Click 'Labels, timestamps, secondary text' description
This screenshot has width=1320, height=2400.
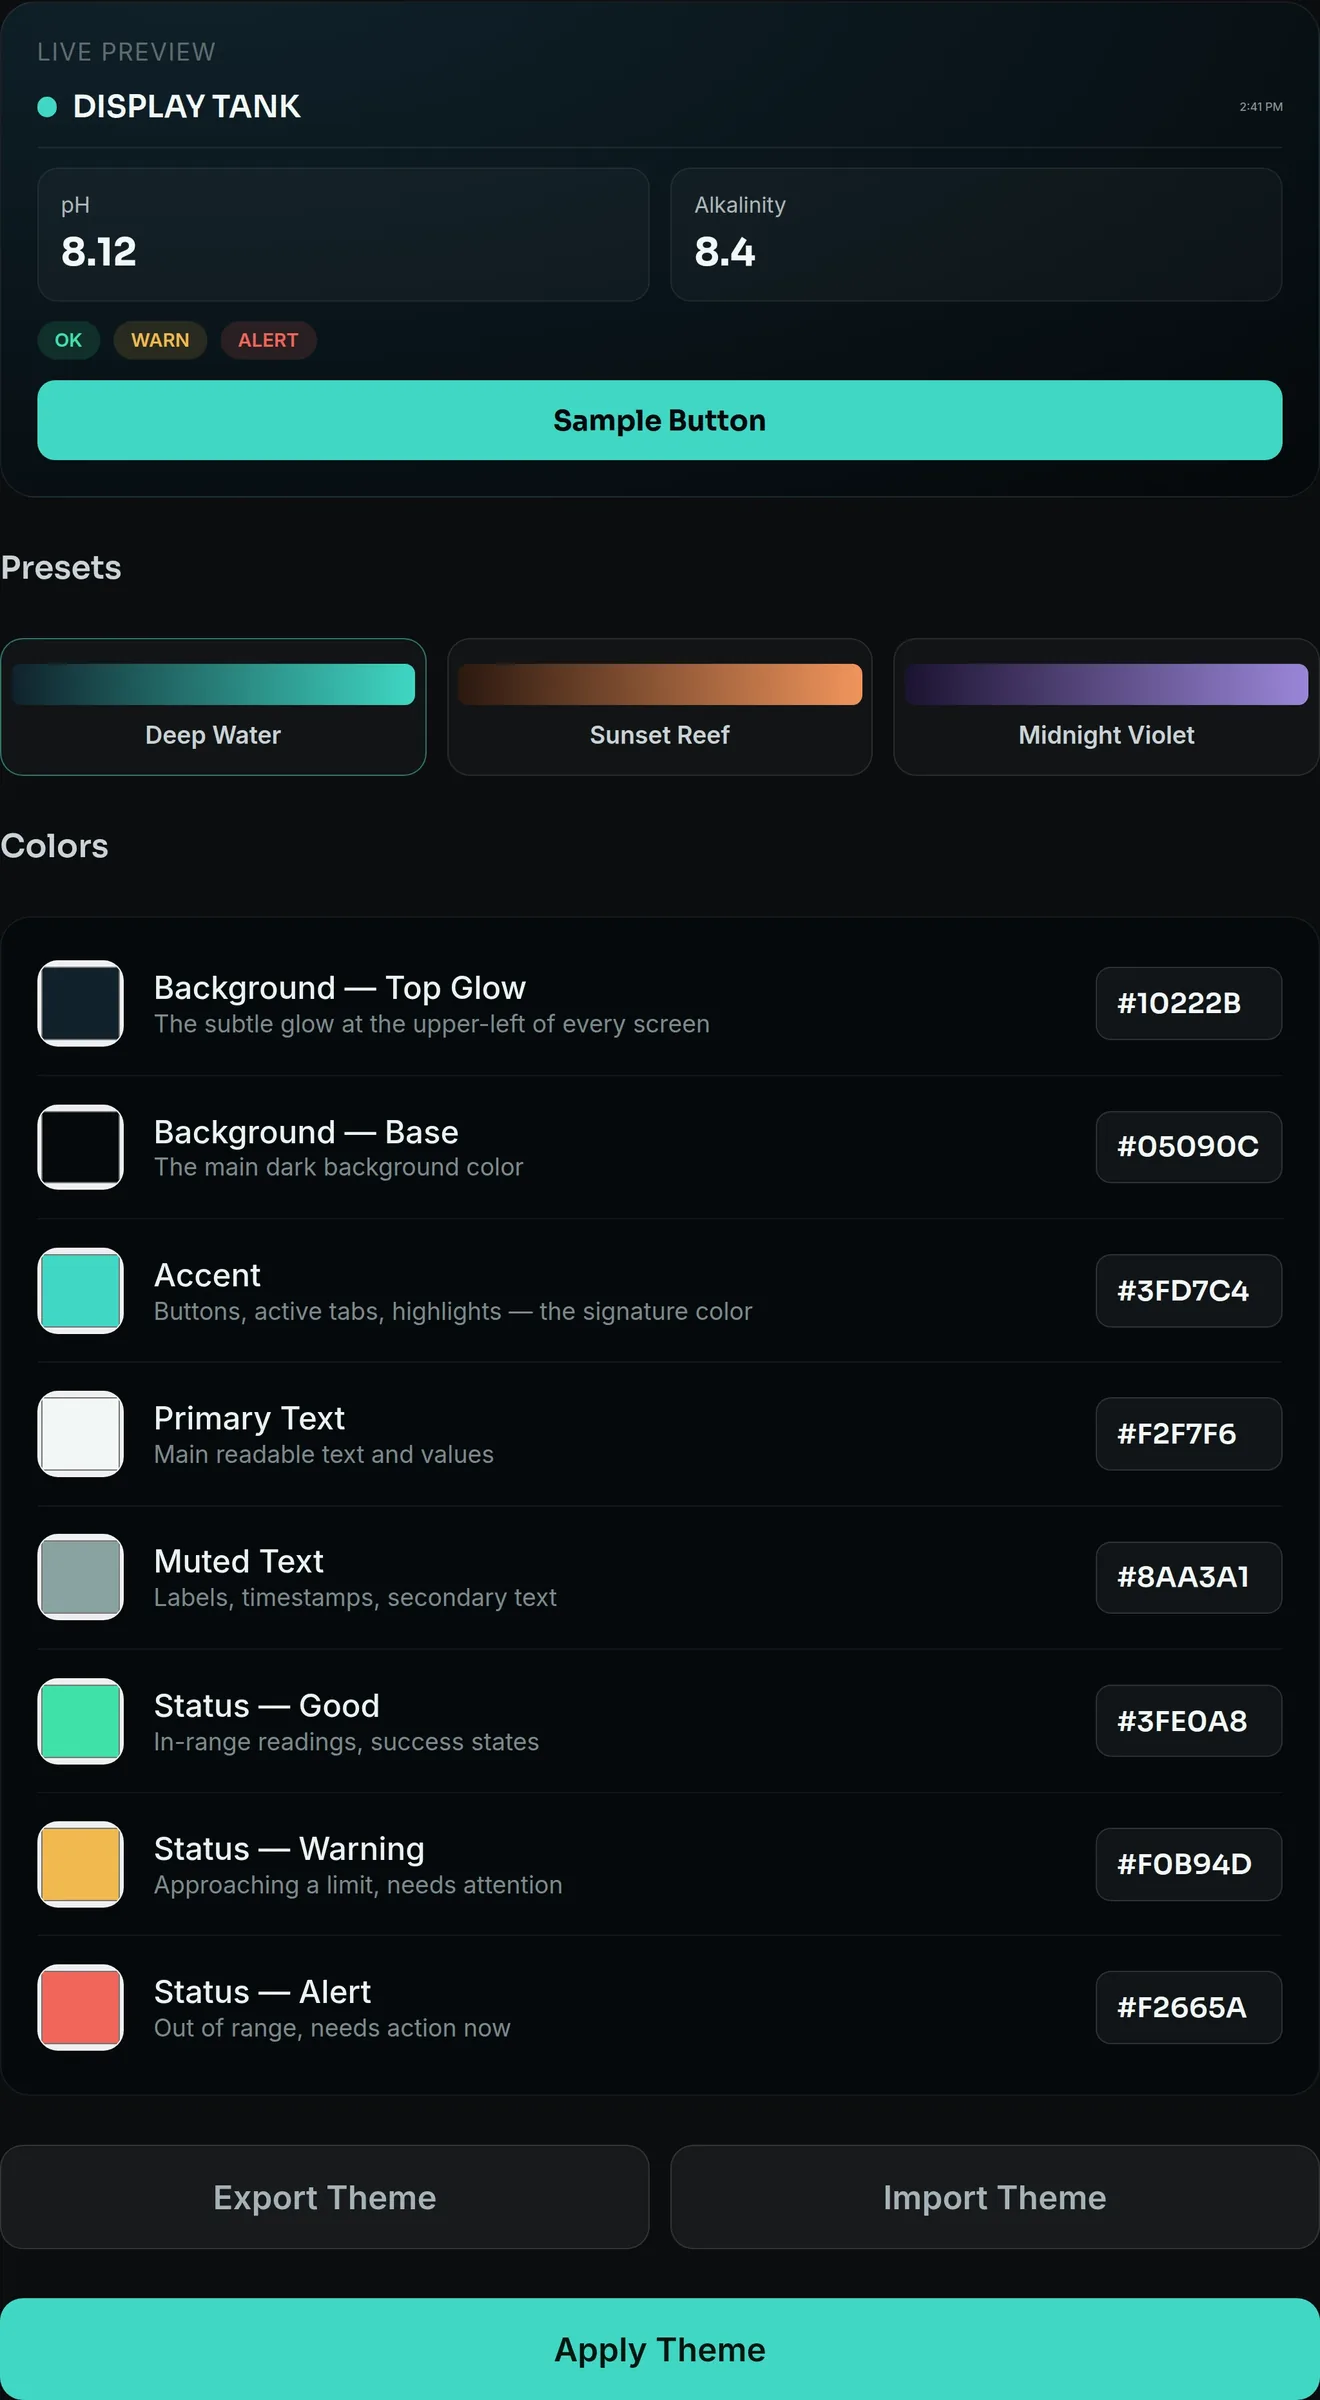point(355,1598)
